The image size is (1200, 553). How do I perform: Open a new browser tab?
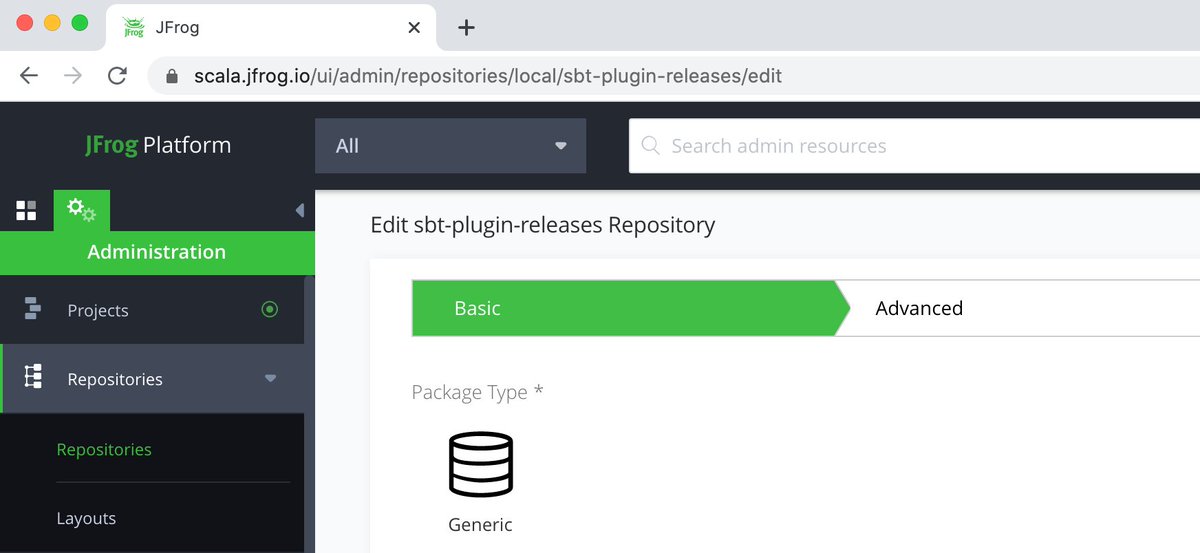[x=465, y=27]
